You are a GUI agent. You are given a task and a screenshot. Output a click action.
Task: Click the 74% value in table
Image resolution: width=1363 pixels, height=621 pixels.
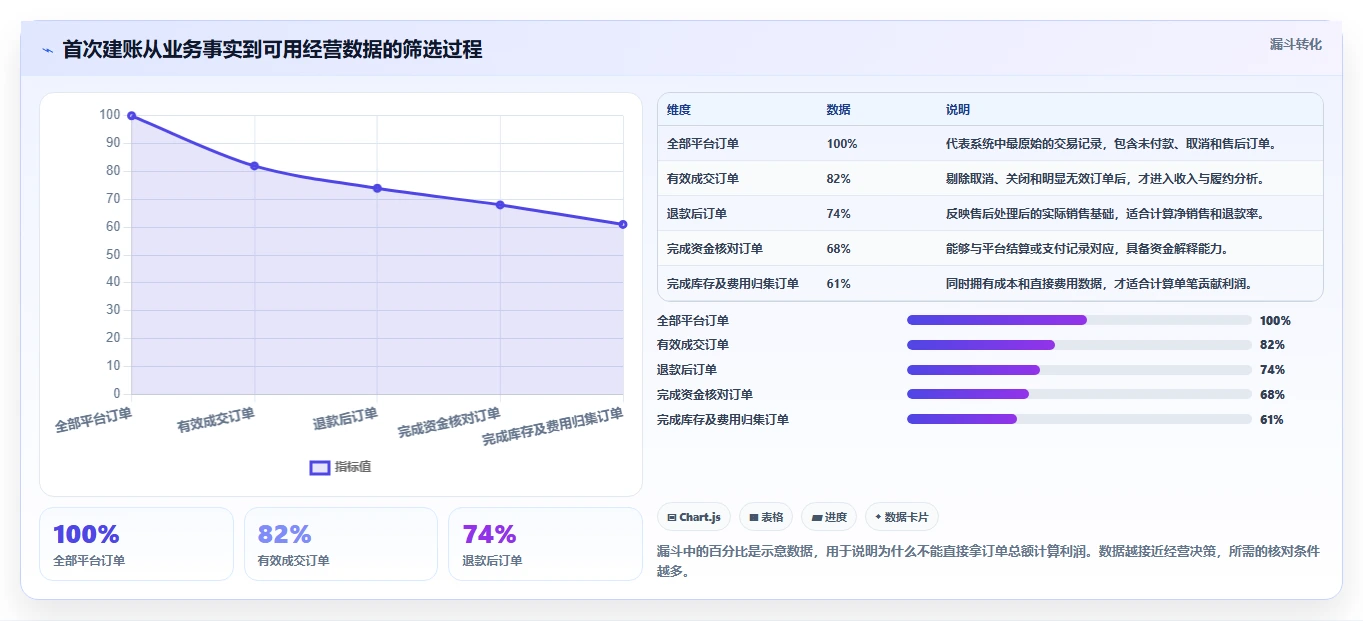(x=839, y=214)
